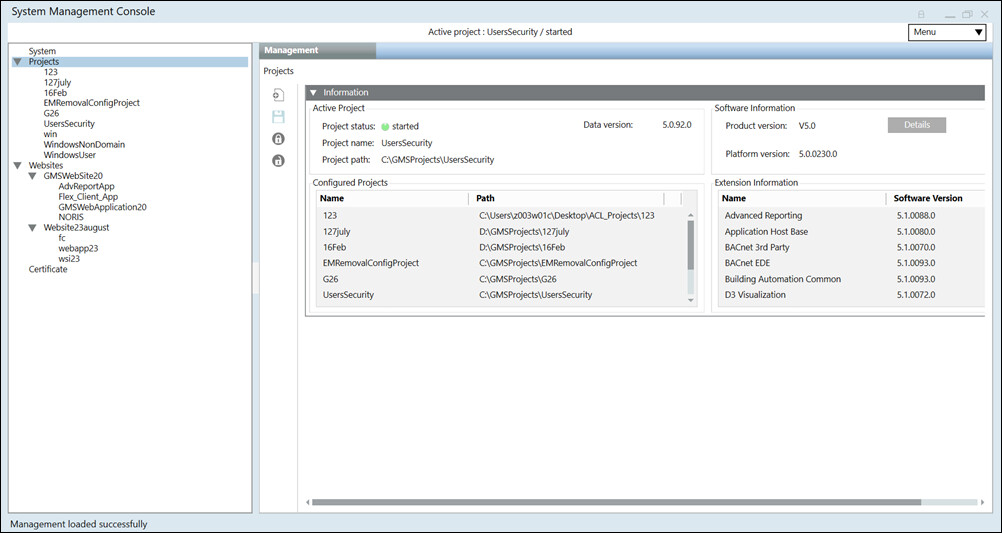The height and width of the screenshot is (533, 1002).
Task: Collapse the Information section
Action: 314,93
